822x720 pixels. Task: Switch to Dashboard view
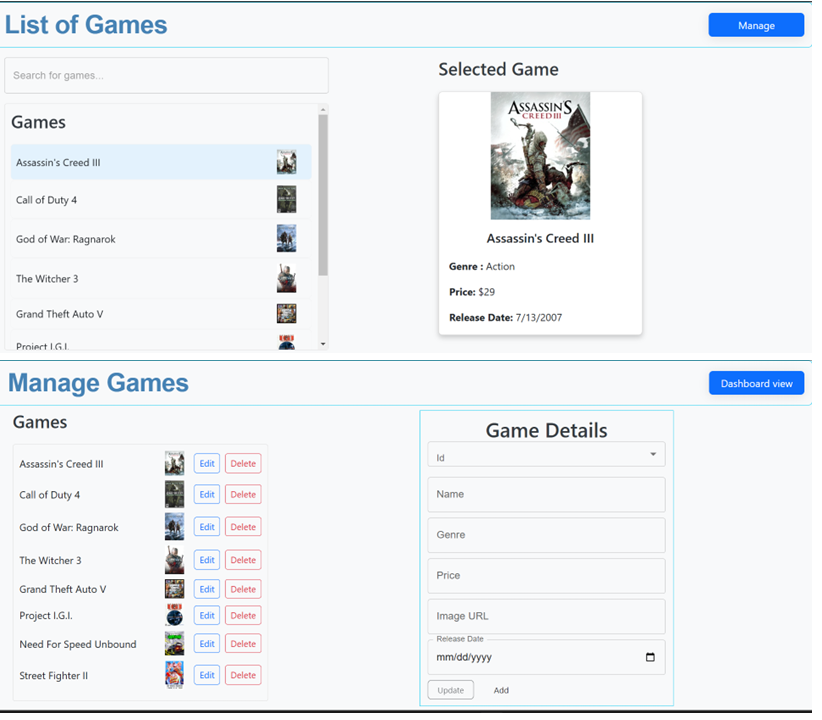[755, 384]
